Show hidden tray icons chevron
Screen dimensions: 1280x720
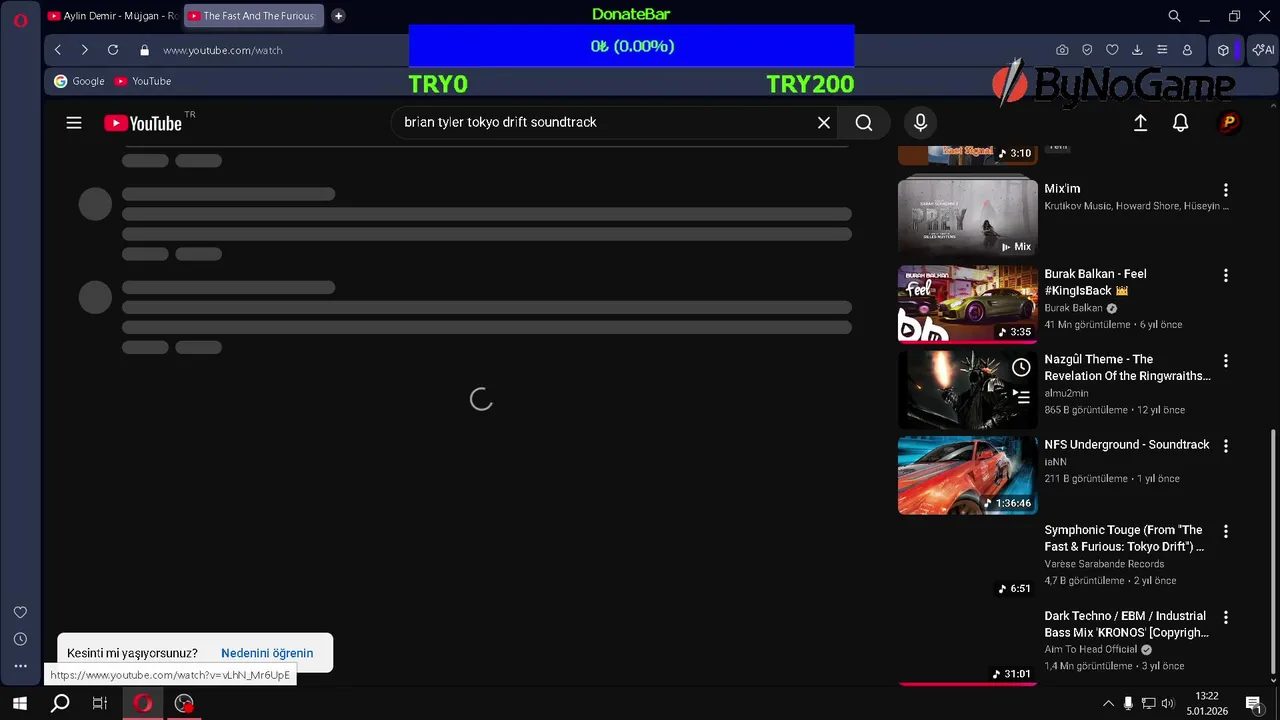1108,704
